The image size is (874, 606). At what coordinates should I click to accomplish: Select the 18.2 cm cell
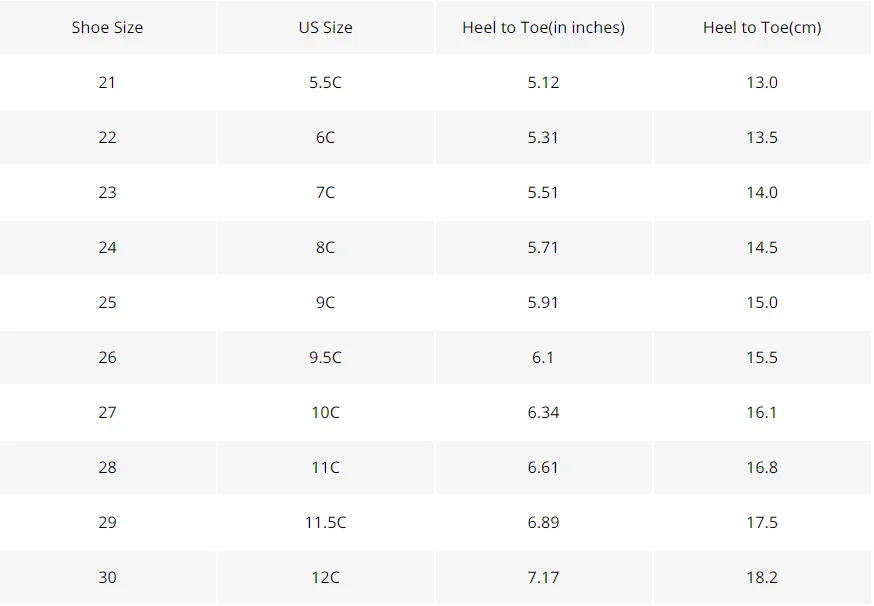(x=762, y=578)
